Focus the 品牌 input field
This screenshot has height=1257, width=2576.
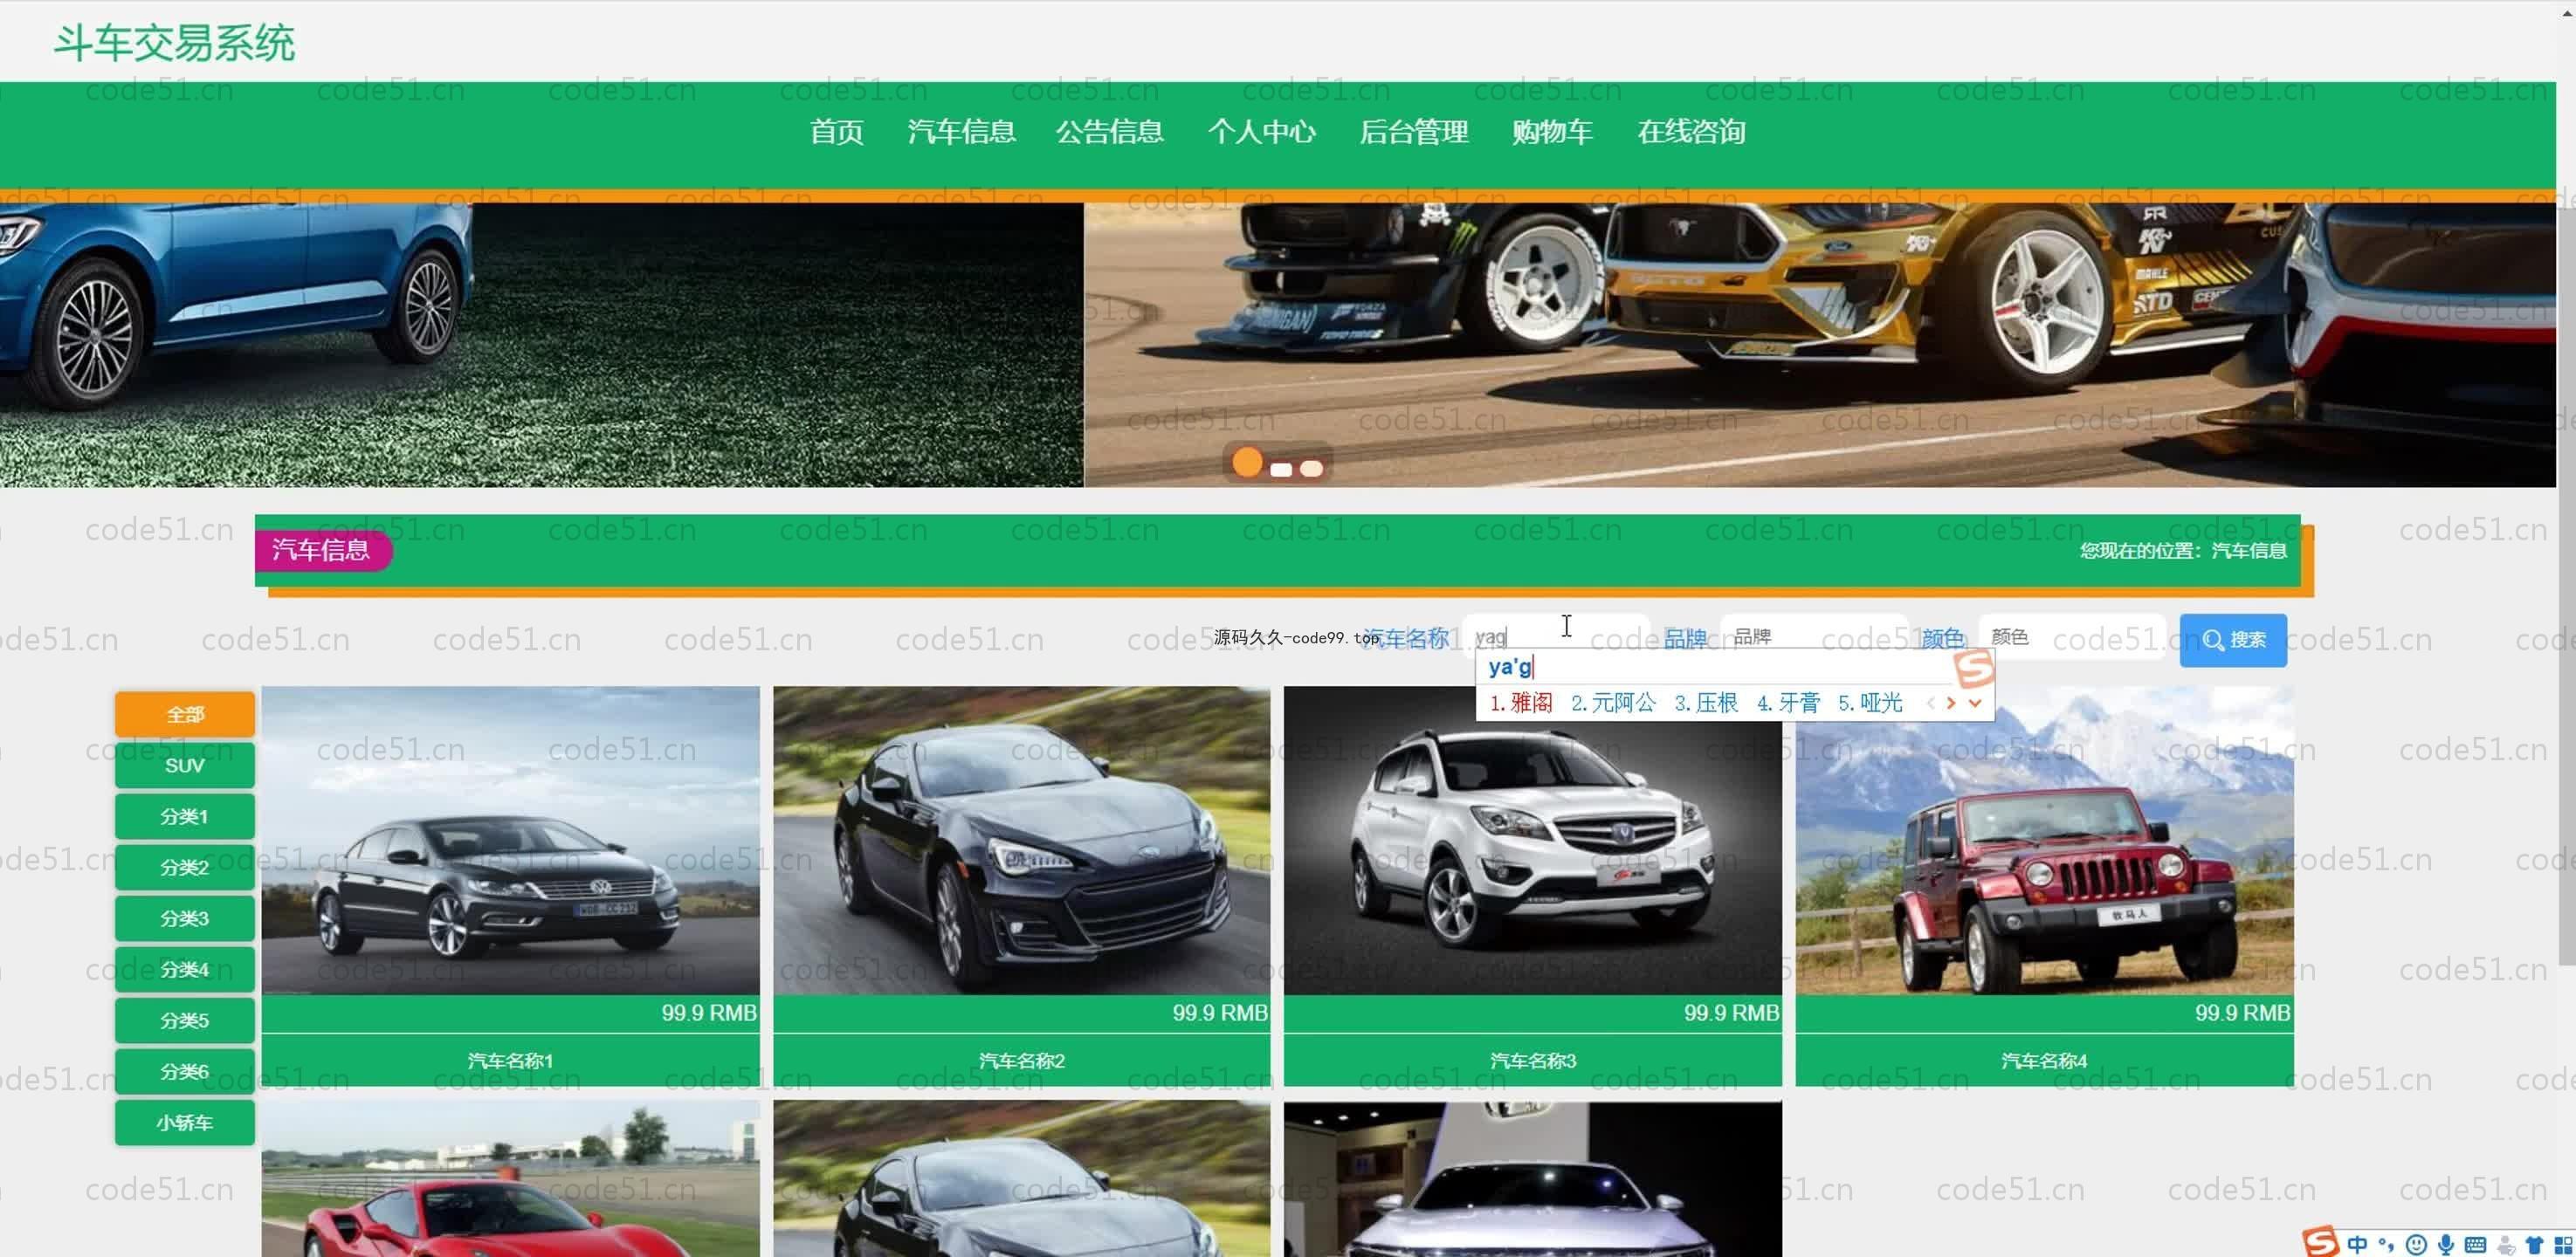tap(1814, 637)
